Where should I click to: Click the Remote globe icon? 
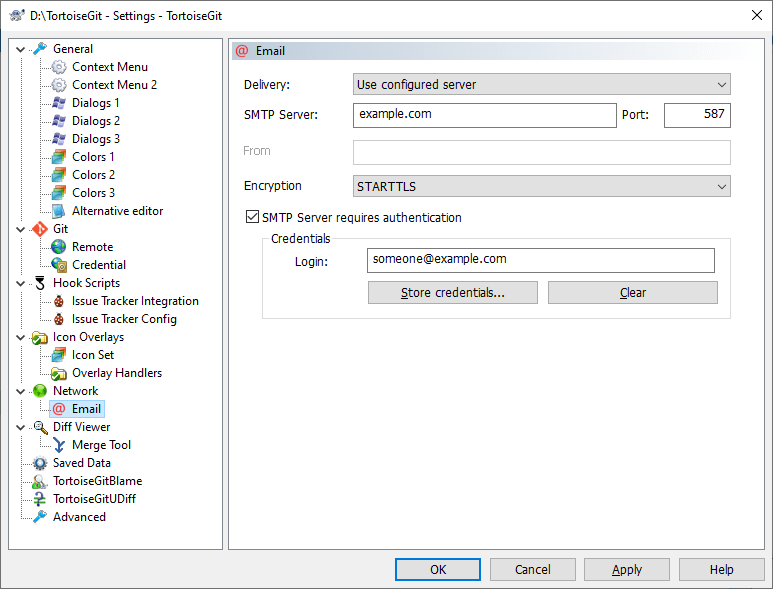(59, 247)
